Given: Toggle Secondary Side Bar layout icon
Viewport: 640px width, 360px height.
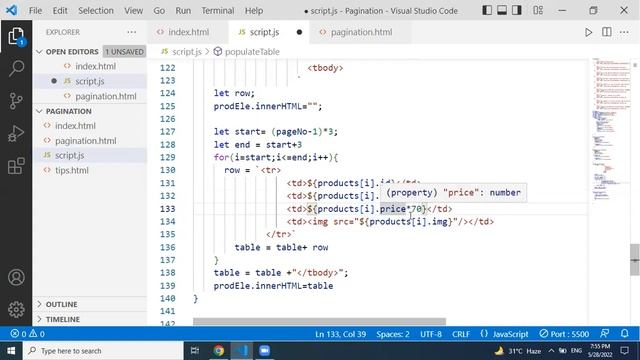Looking at the screenshot, I should click(x=517, y=10).
